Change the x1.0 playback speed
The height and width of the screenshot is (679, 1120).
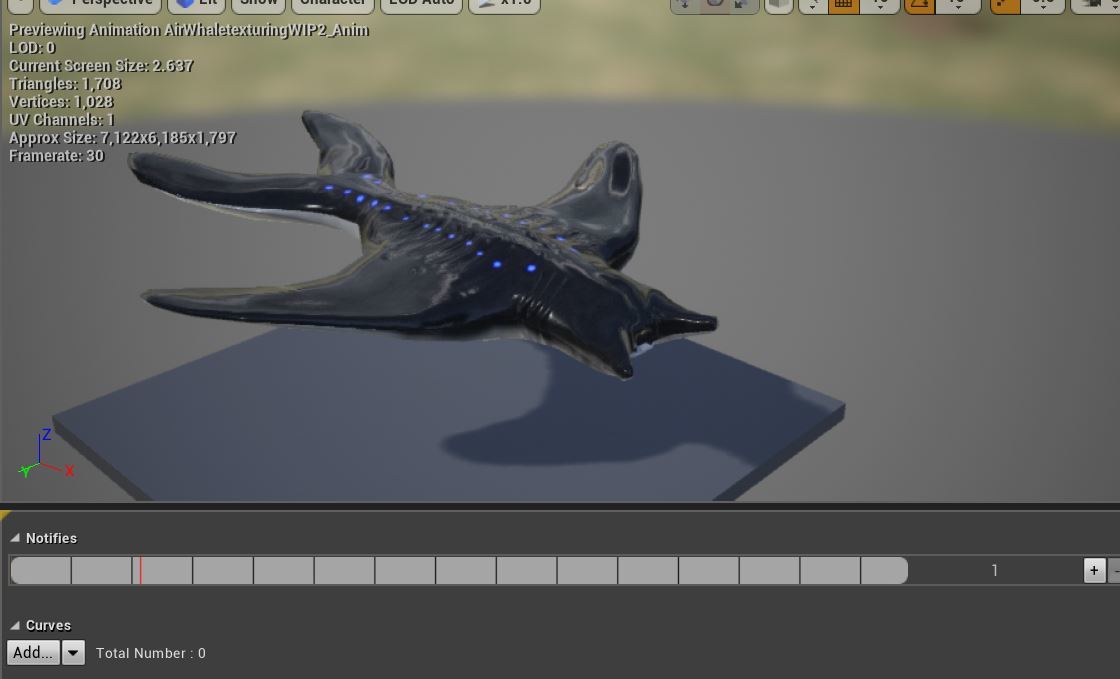coord(504,4)
